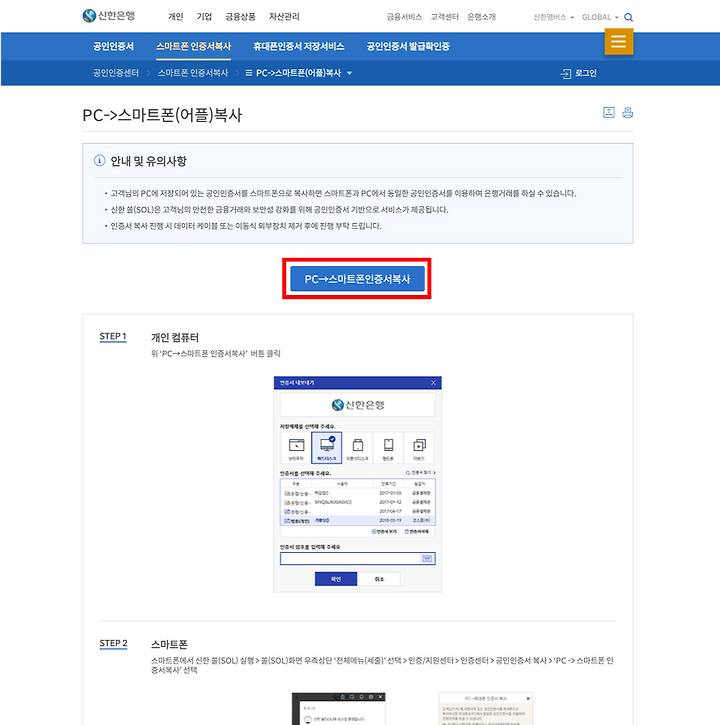Image resolution: width=720 pixels, height=725 pixels.
Task: Go to 스마트폰 인증서복사 breadcrumb link
Action: click(x=193, y=73)
